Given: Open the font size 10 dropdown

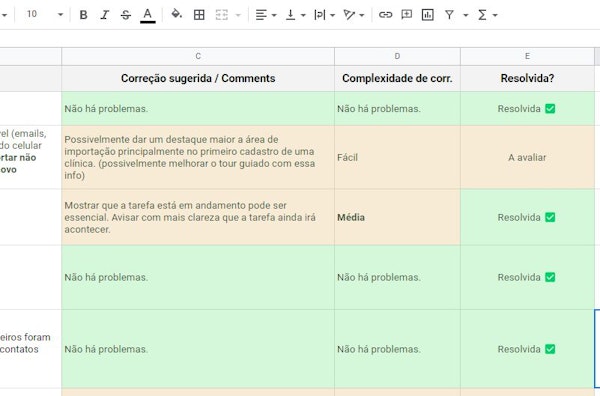Looking at the screenshot, I should [x=45, y=15].
